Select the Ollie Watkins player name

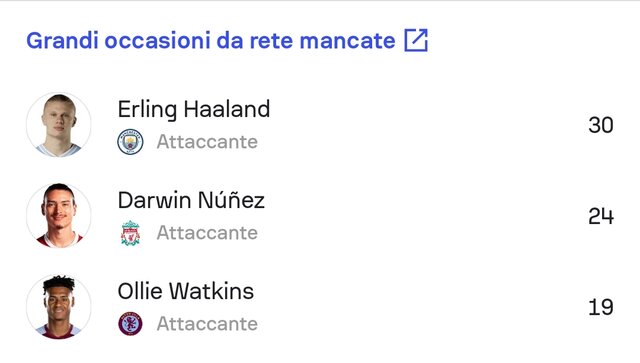(x=186, y=291)
